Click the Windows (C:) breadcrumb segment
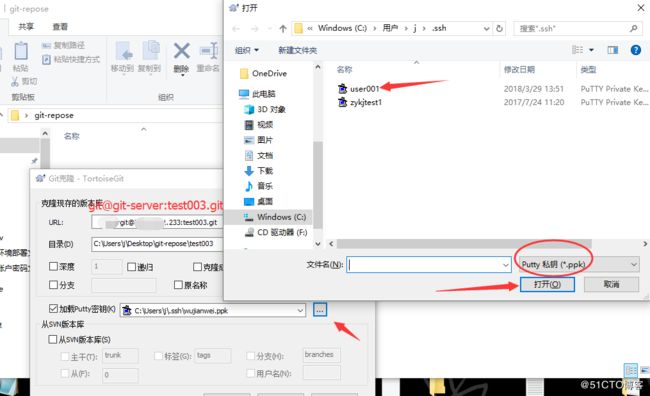This screenshot has width=650, height=396. pos(342,28)
